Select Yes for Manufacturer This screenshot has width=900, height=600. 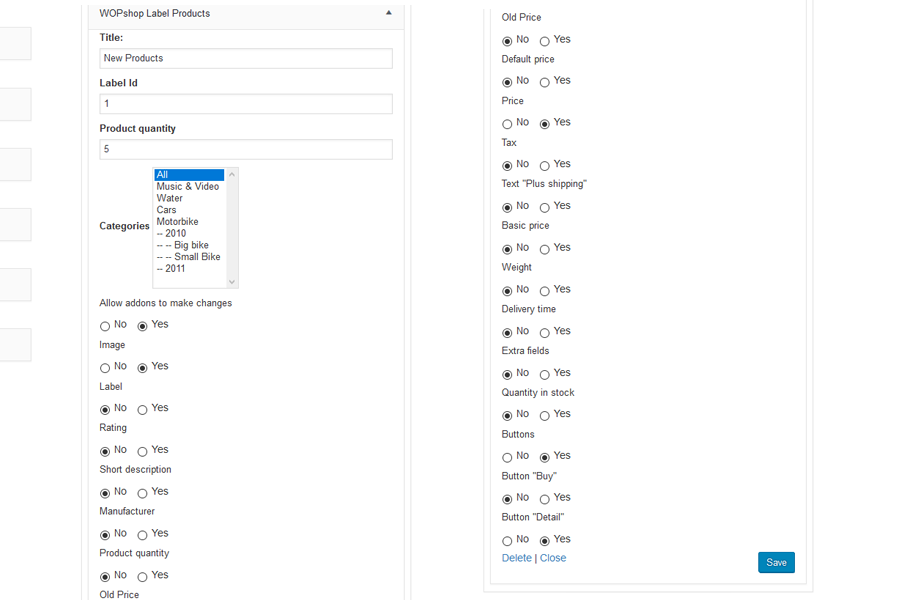(x=142, y=535)
